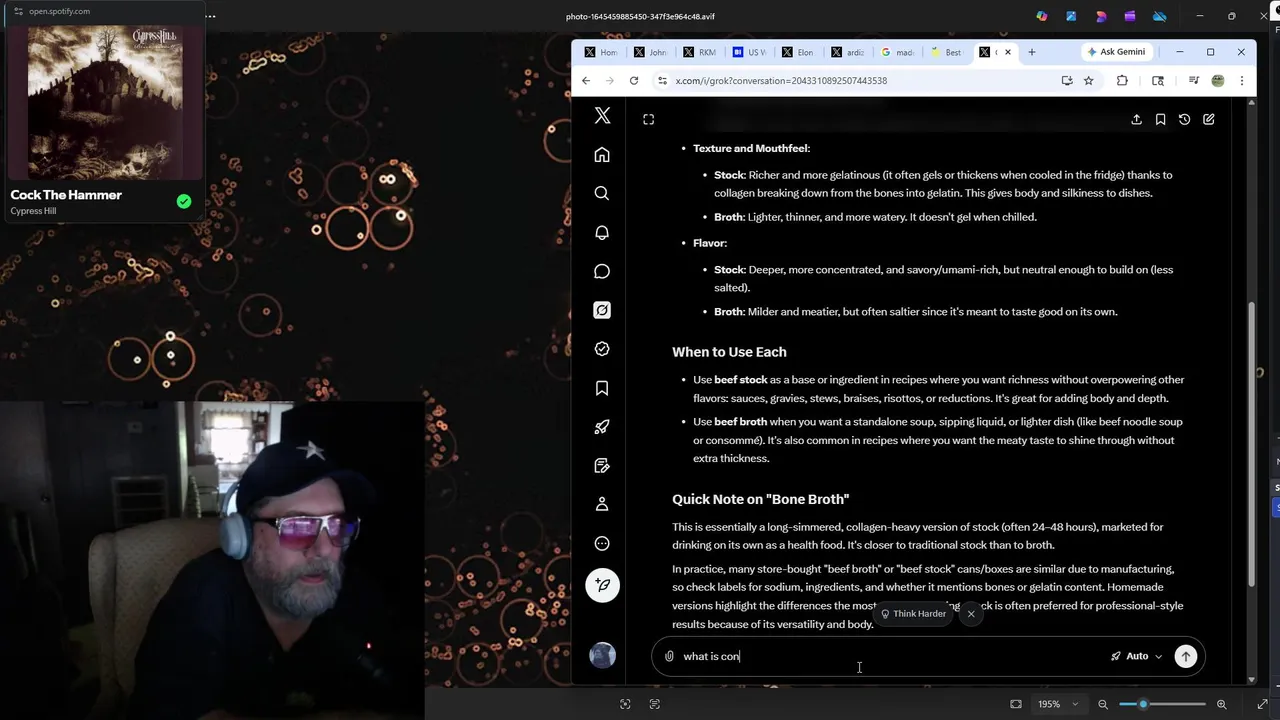Click the Chrome address bar URL

(x=781, y=81)
